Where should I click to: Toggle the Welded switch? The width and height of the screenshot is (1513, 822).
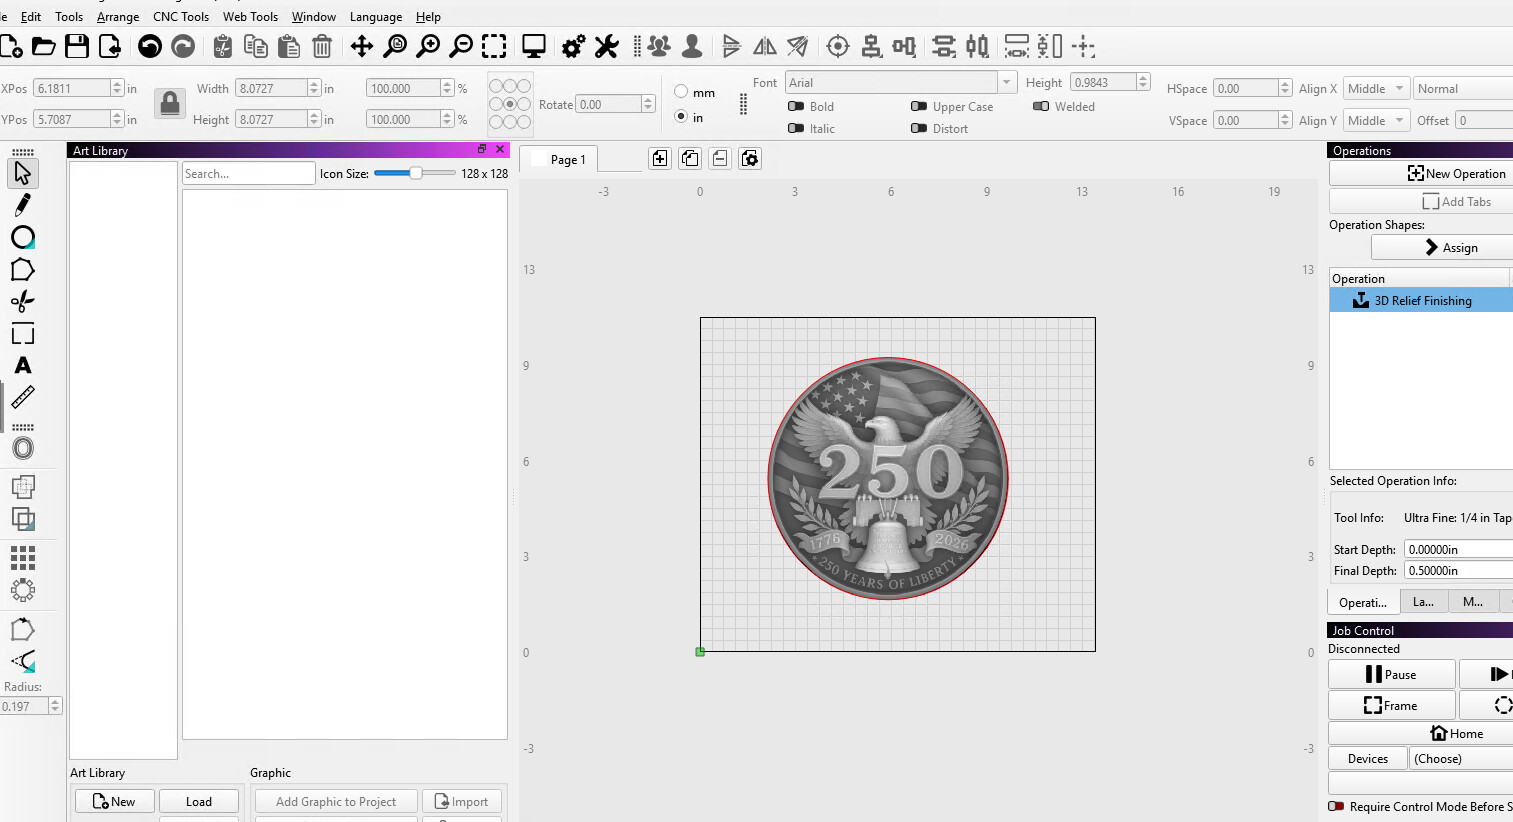(x=1041, y=106)
